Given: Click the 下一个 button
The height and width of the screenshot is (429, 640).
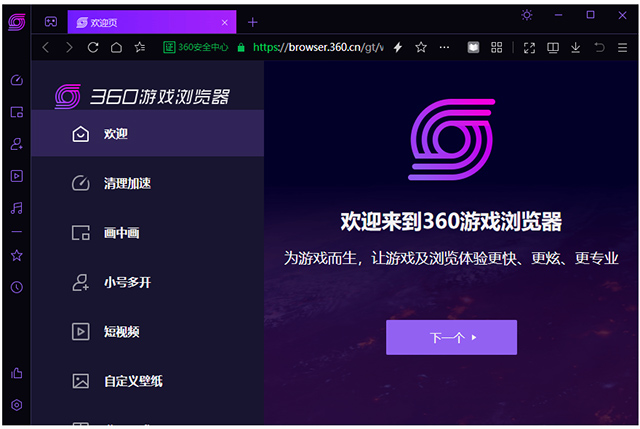Looking at the screenshot, I should coord(451,337).
